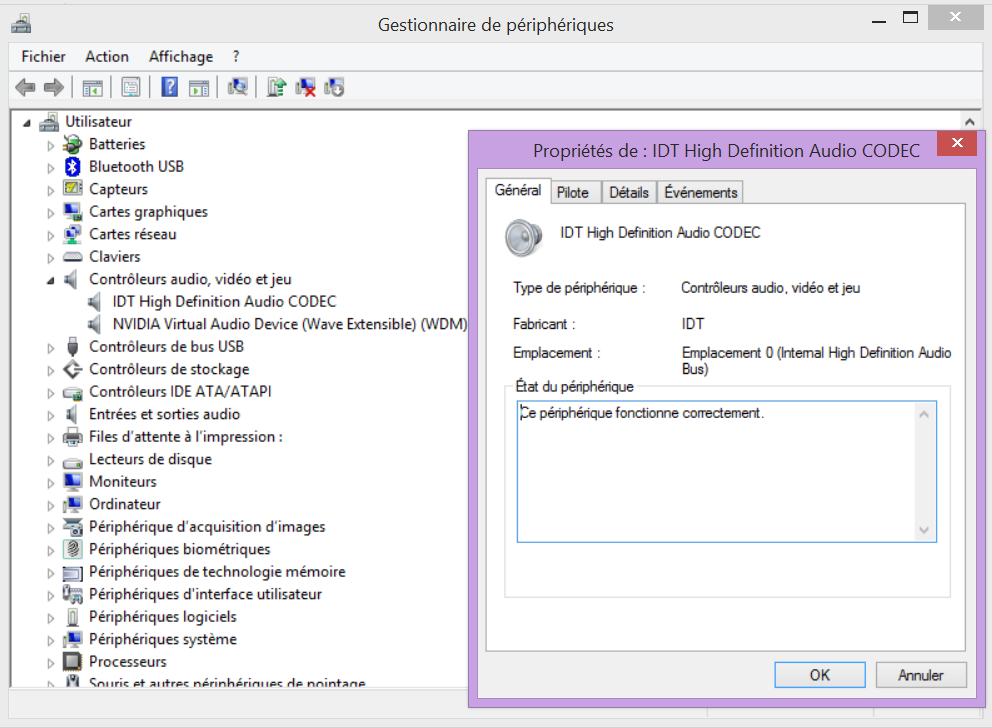The height and width of the screenshot is (728, 992).
Task: Open the Action menu
Action: pos(107,56)
